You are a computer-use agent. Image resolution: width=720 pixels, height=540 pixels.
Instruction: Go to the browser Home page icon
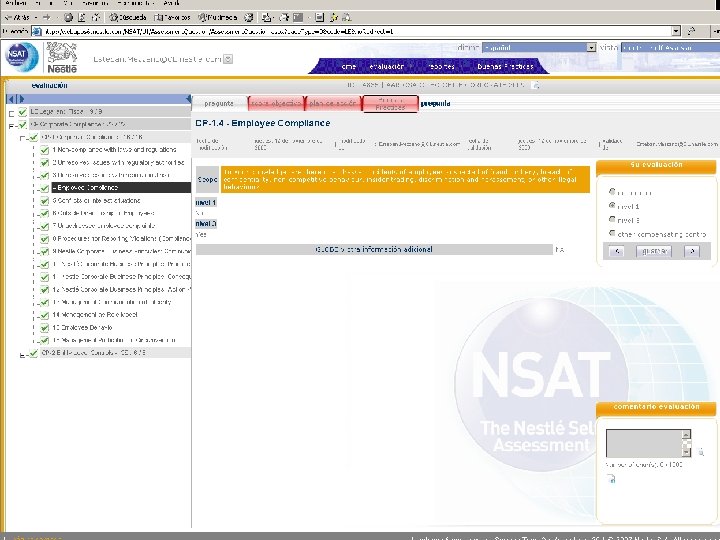[x=96, y=17]
